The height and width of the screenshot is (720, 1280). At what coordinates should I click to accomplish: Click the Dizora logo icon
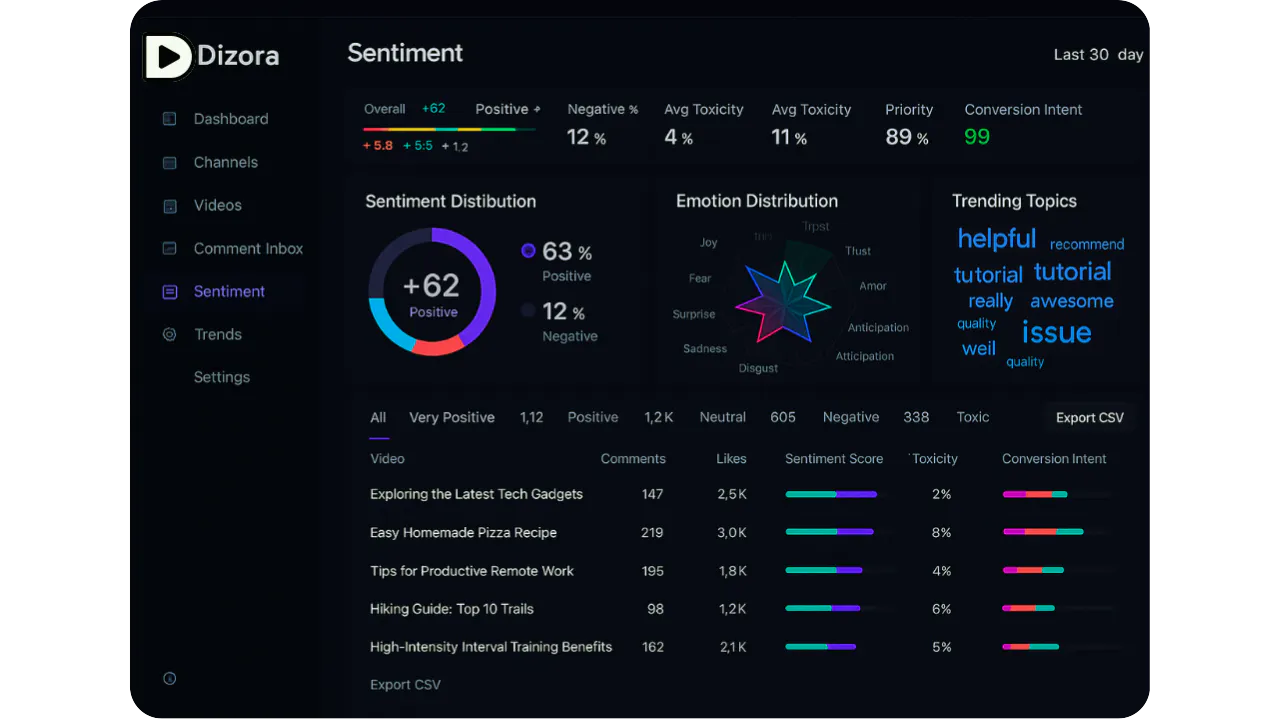pyautogui.click(x=167, y=56)
